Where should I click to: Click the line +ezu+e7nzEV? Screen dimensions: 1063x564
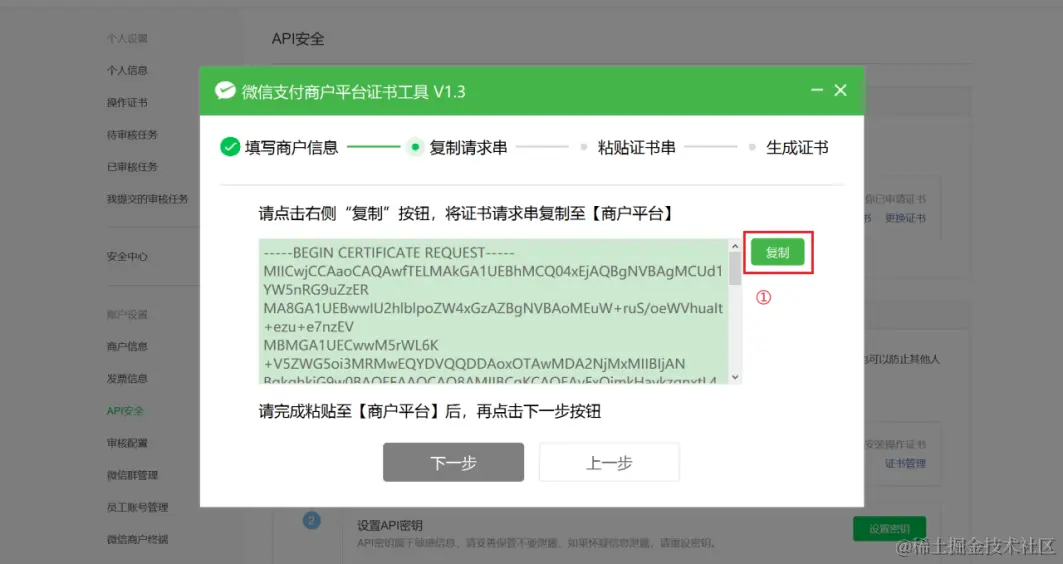click(308, 326)
